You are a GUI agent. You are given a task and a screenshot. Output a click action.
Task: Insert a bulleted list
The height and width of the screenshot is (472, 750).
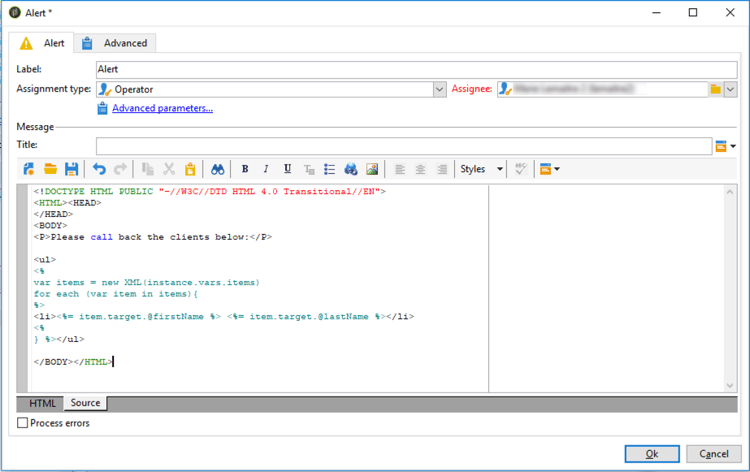tap(330, 169)
